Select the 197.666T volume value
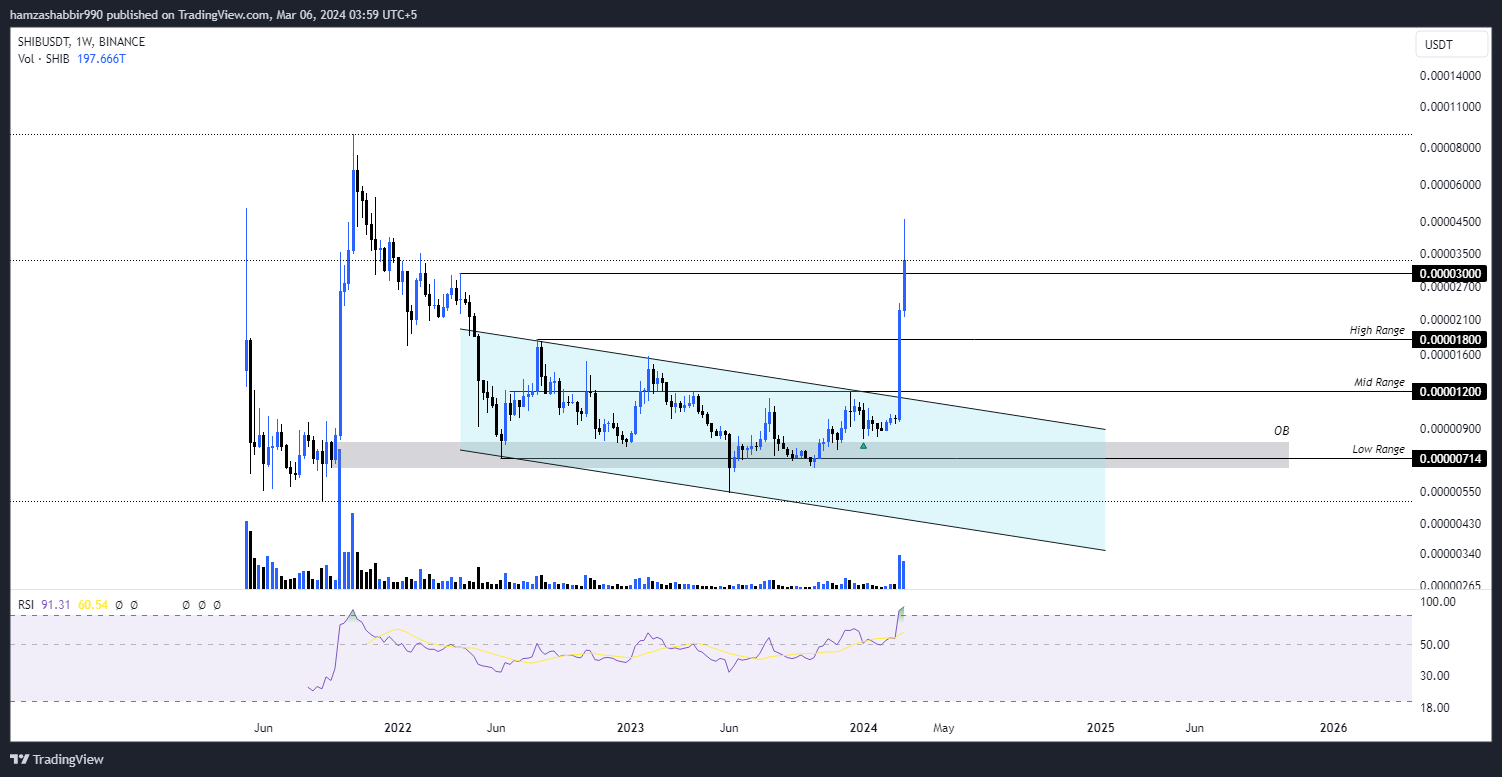 [x=101, y=59]
